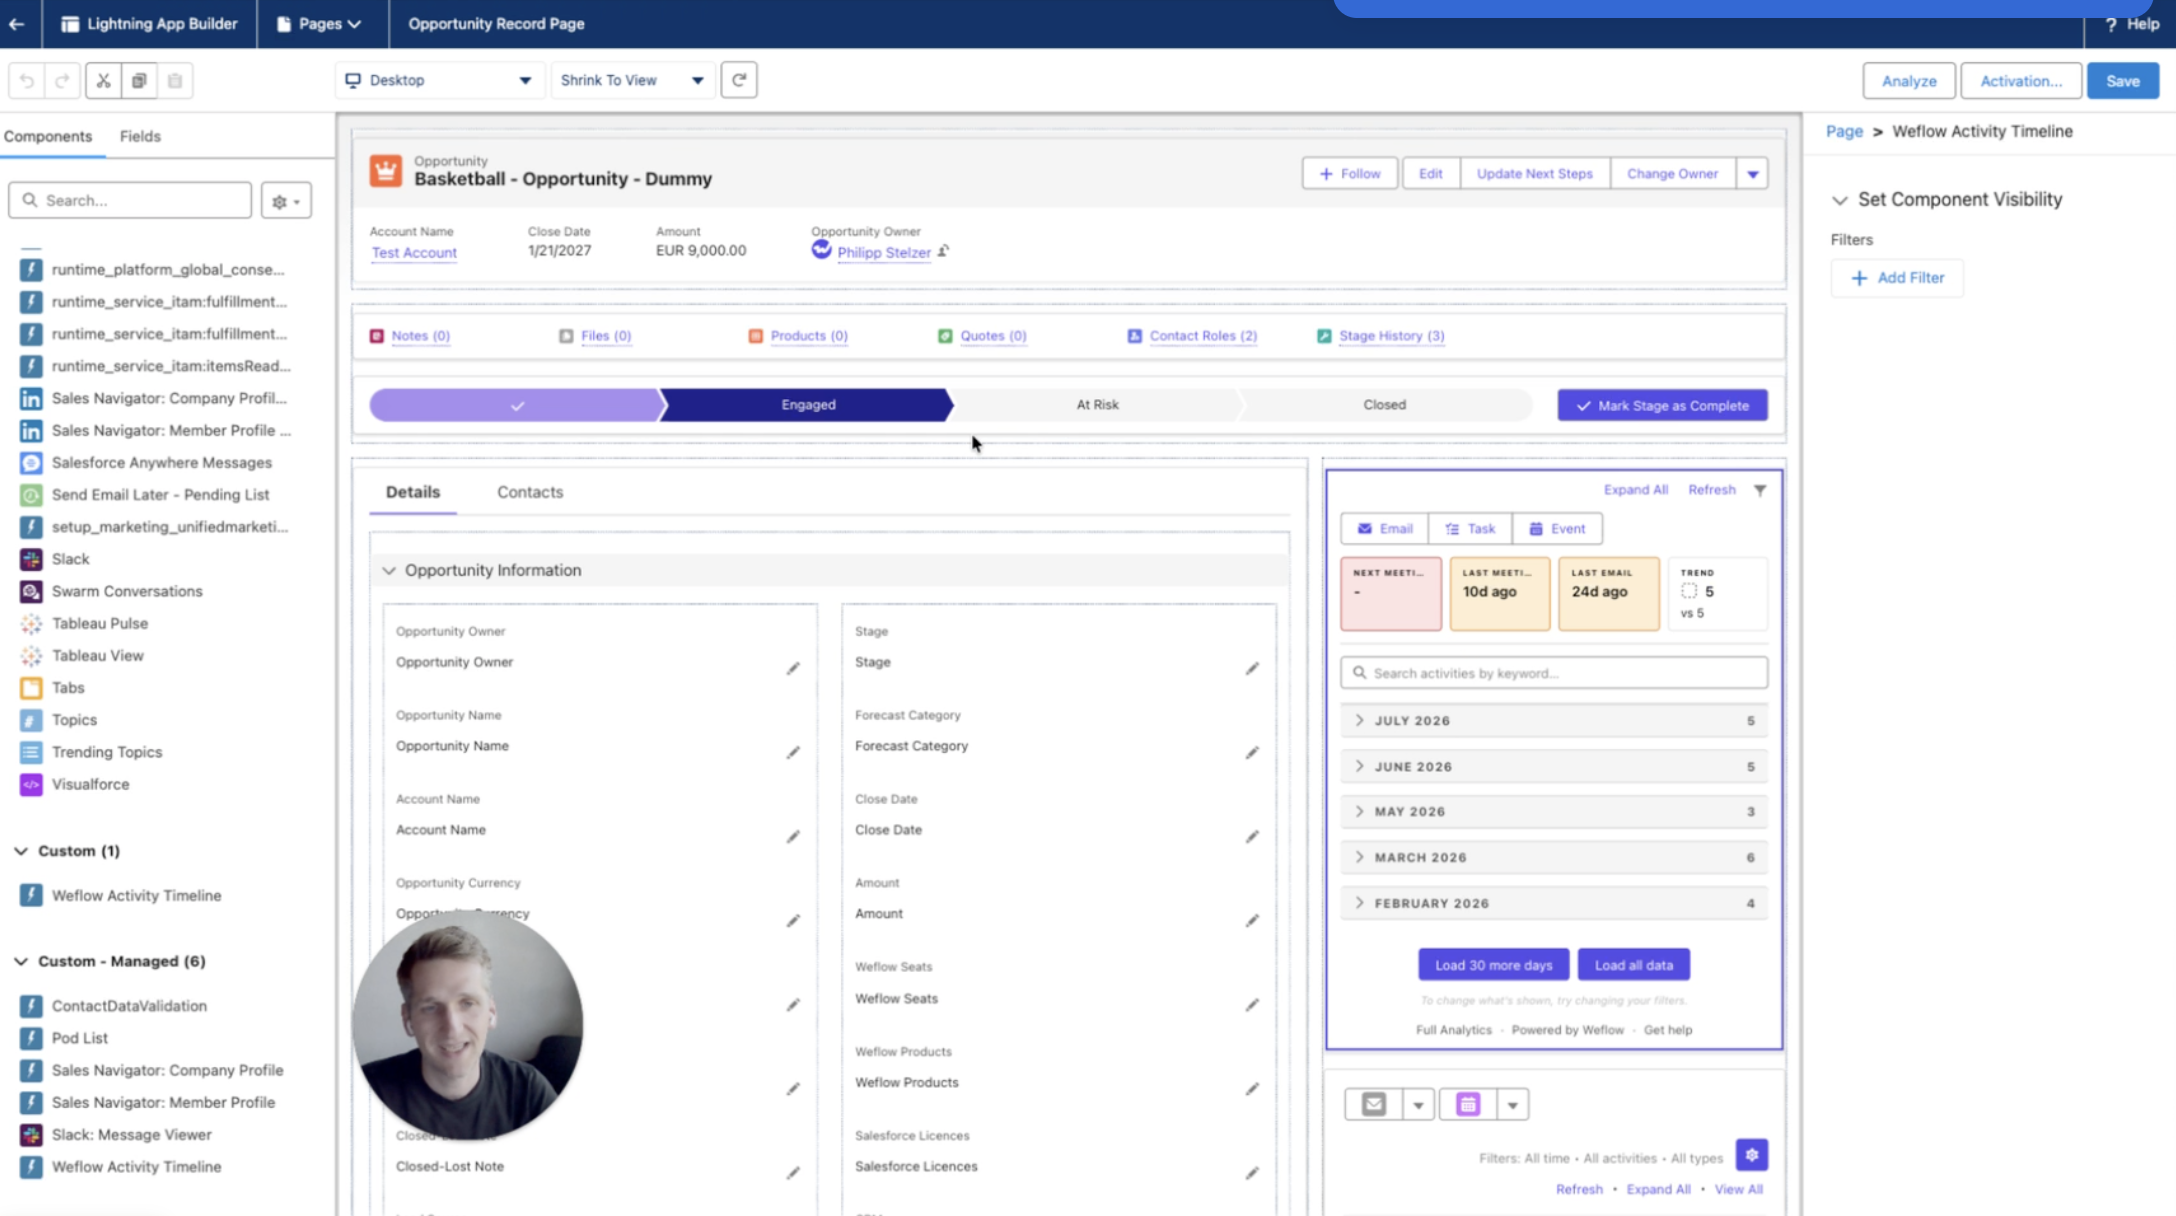Undo the last change
Viewport: 2176px width, 1216px height.
pos(27,80)
